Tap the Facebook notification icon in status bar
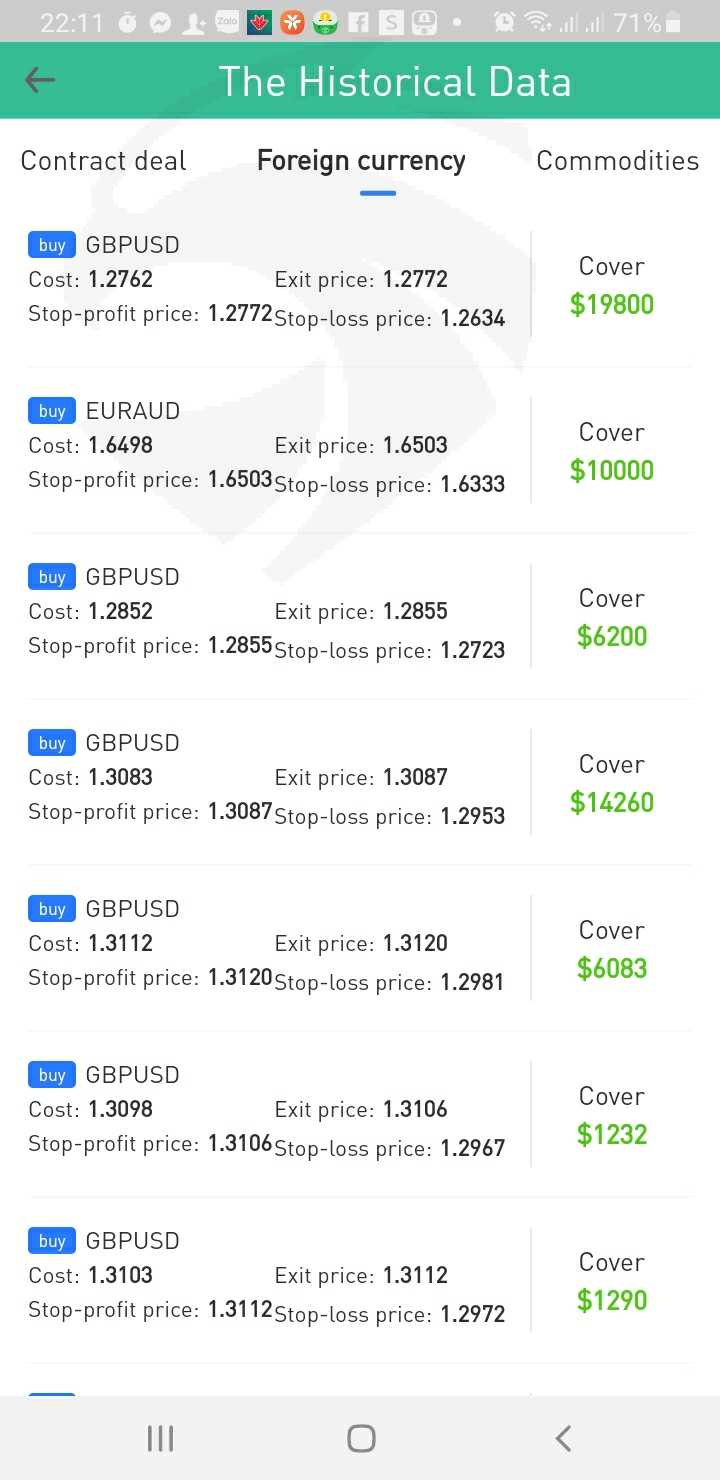 click(x=358, y=22)
